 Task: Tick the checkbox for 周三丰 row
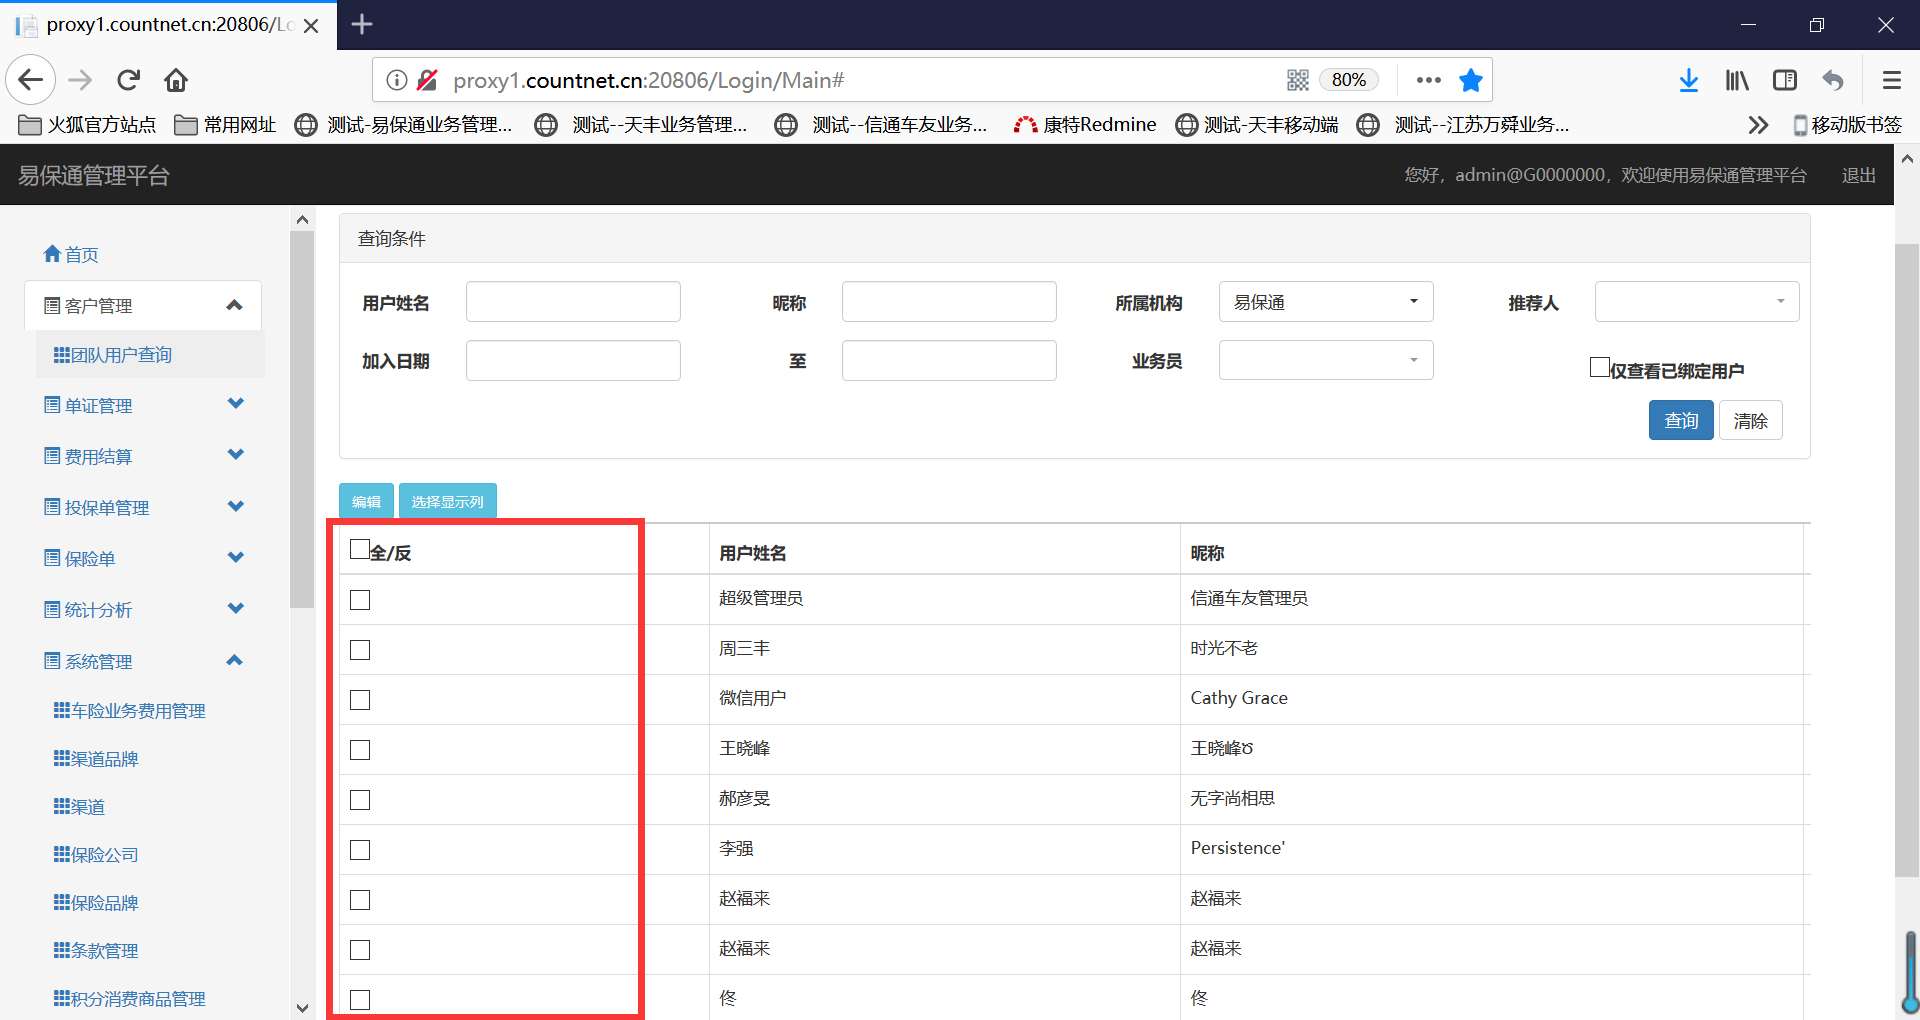coord(360,650)
